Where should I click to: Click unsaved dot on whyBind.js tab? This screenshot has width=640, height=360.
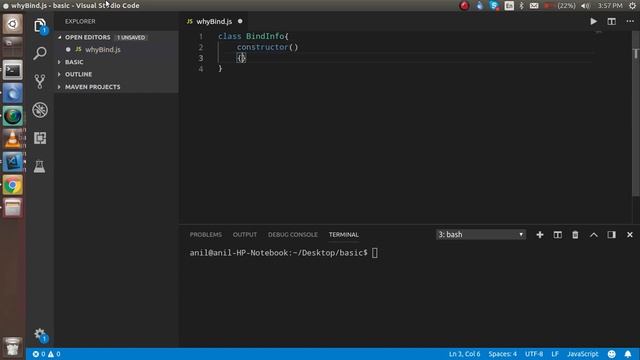pos(240,21)
